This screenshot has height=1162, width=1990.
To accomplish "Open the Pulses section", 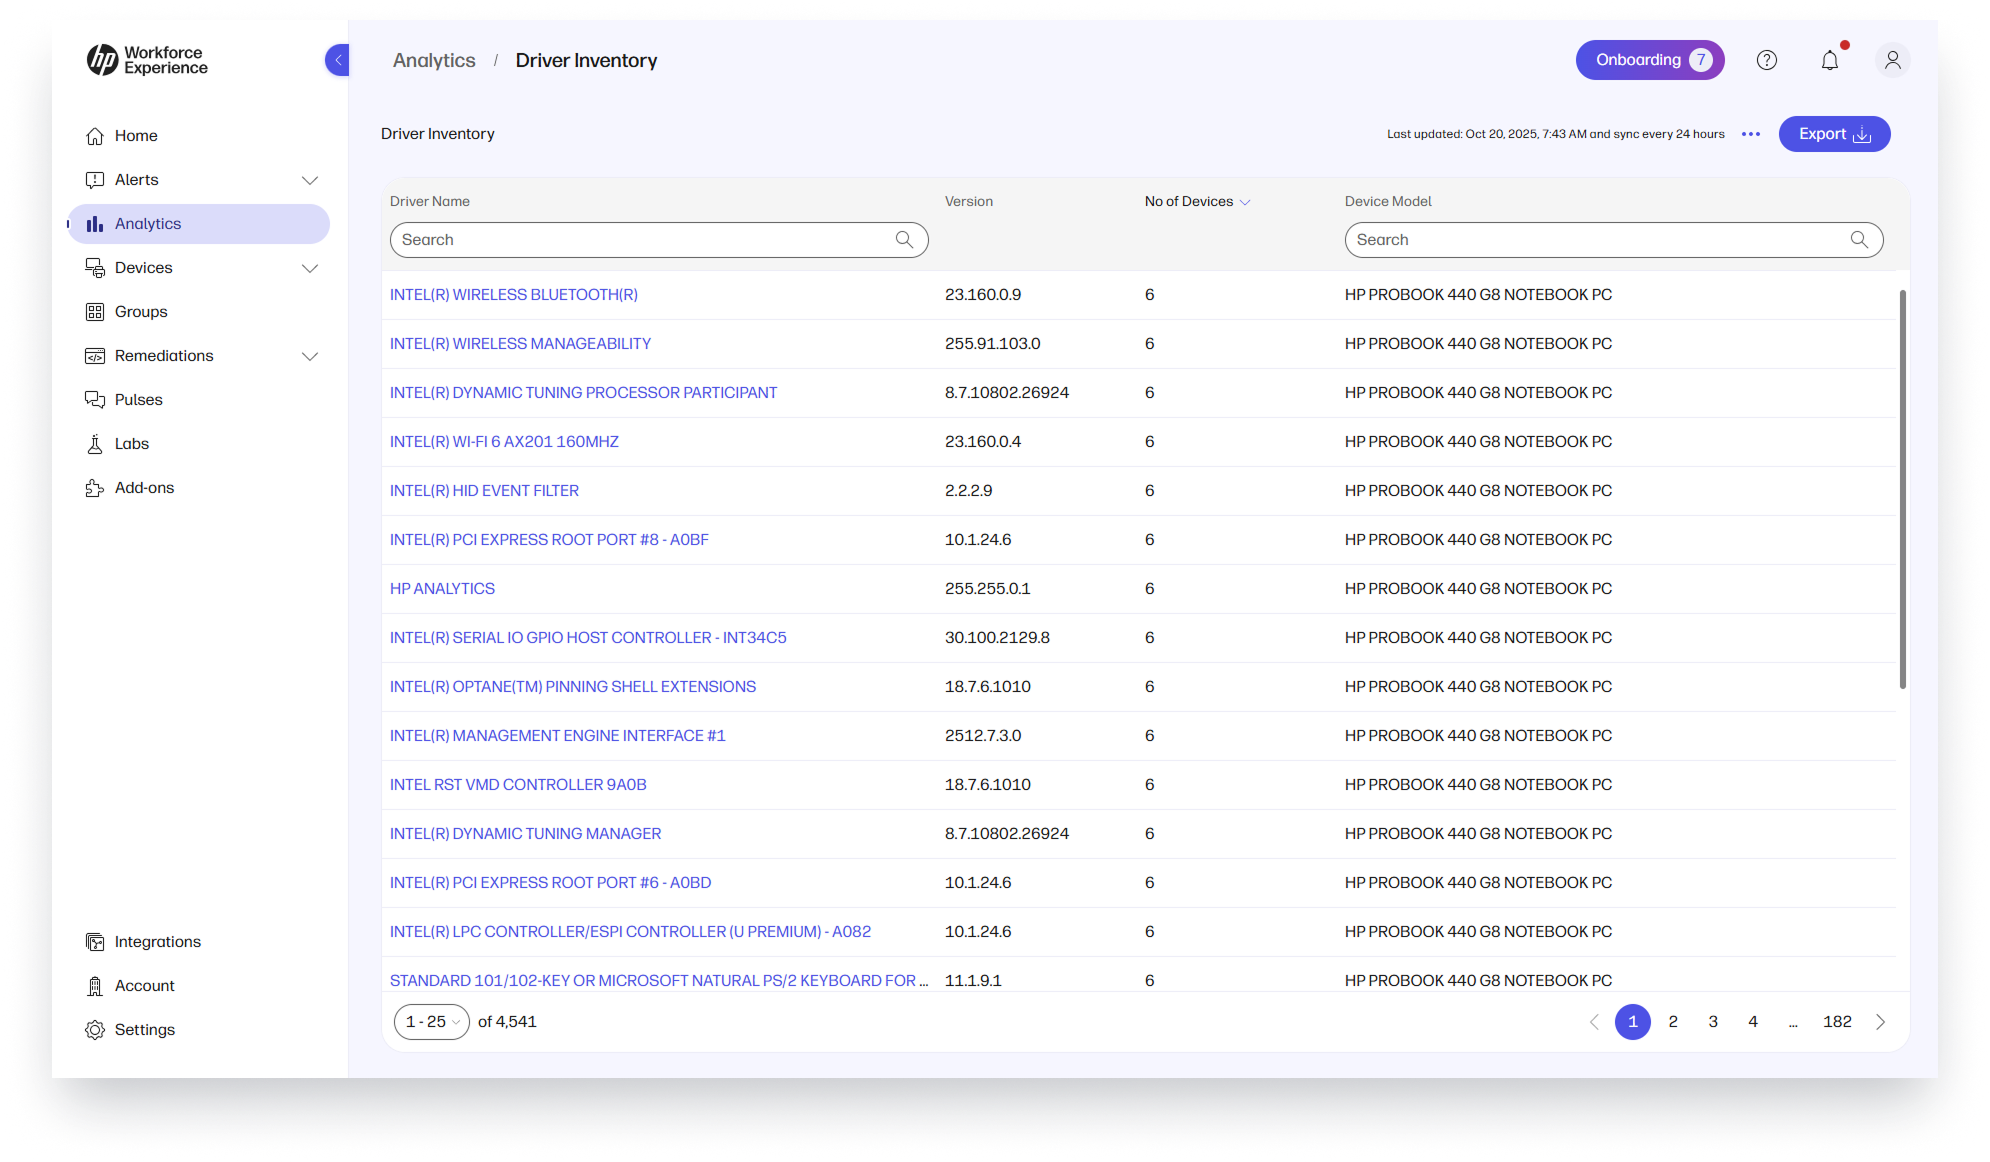I will 139,399.
